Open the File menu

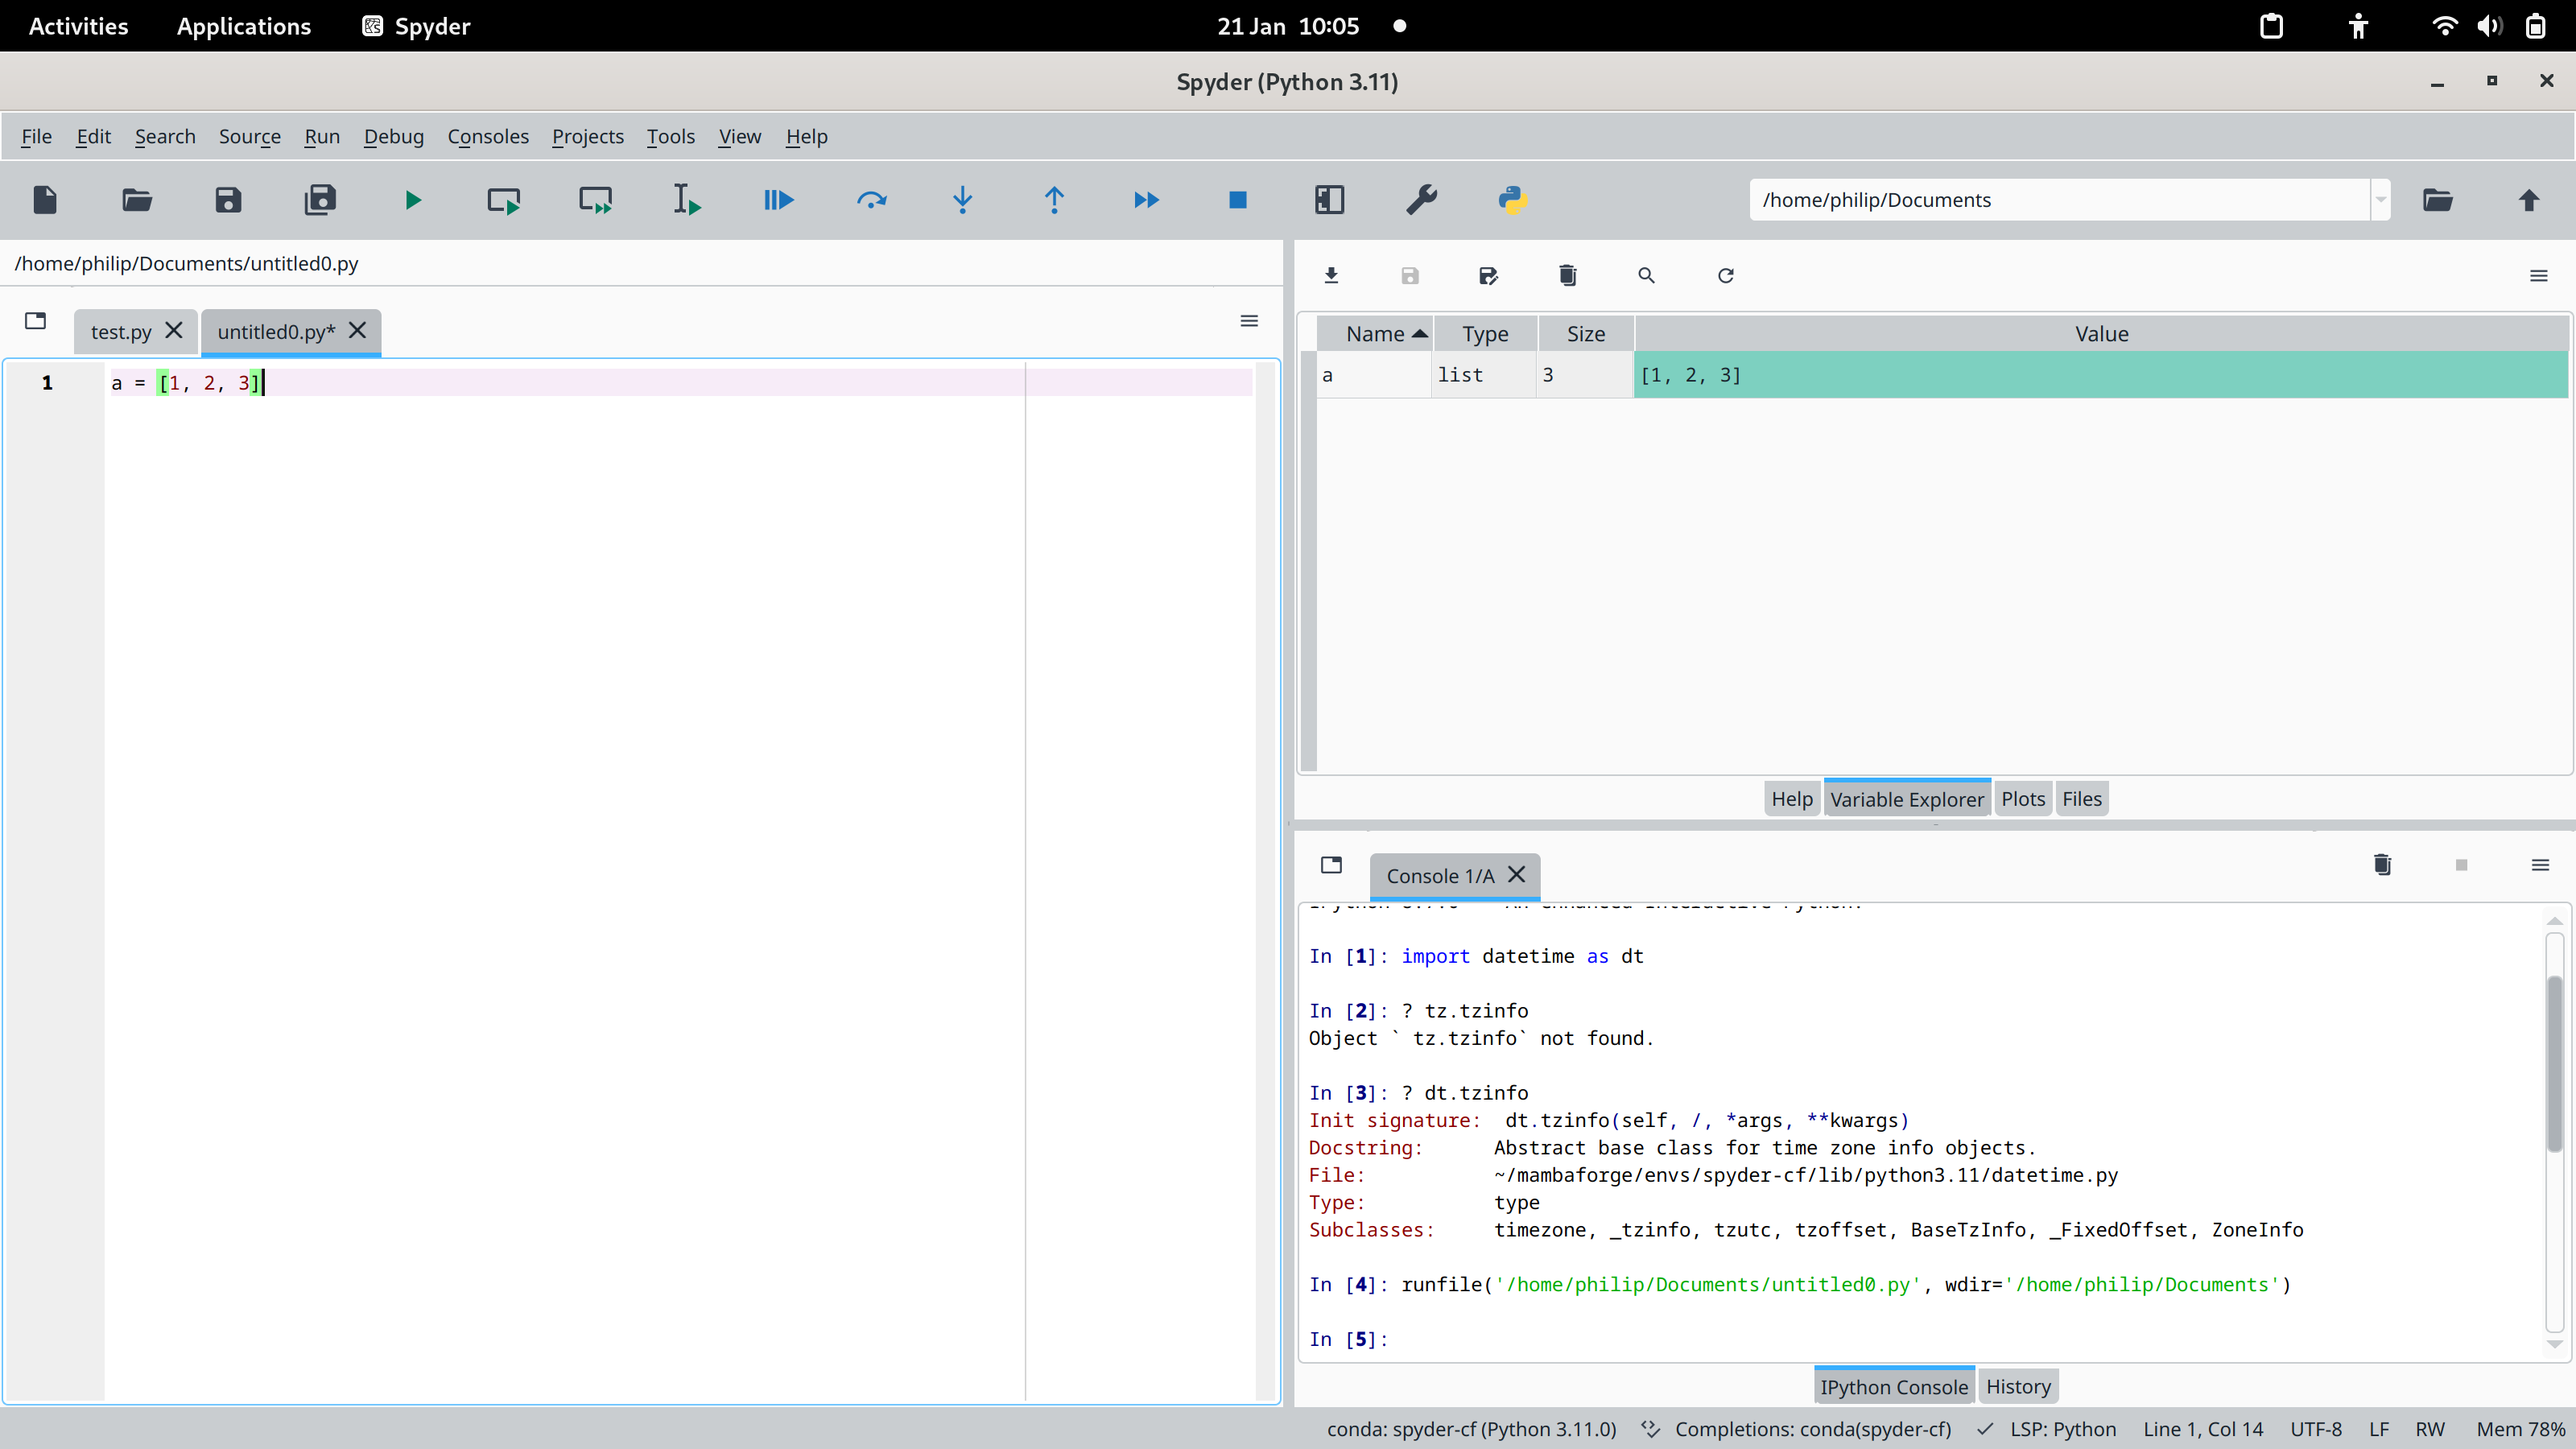point(36,136)
